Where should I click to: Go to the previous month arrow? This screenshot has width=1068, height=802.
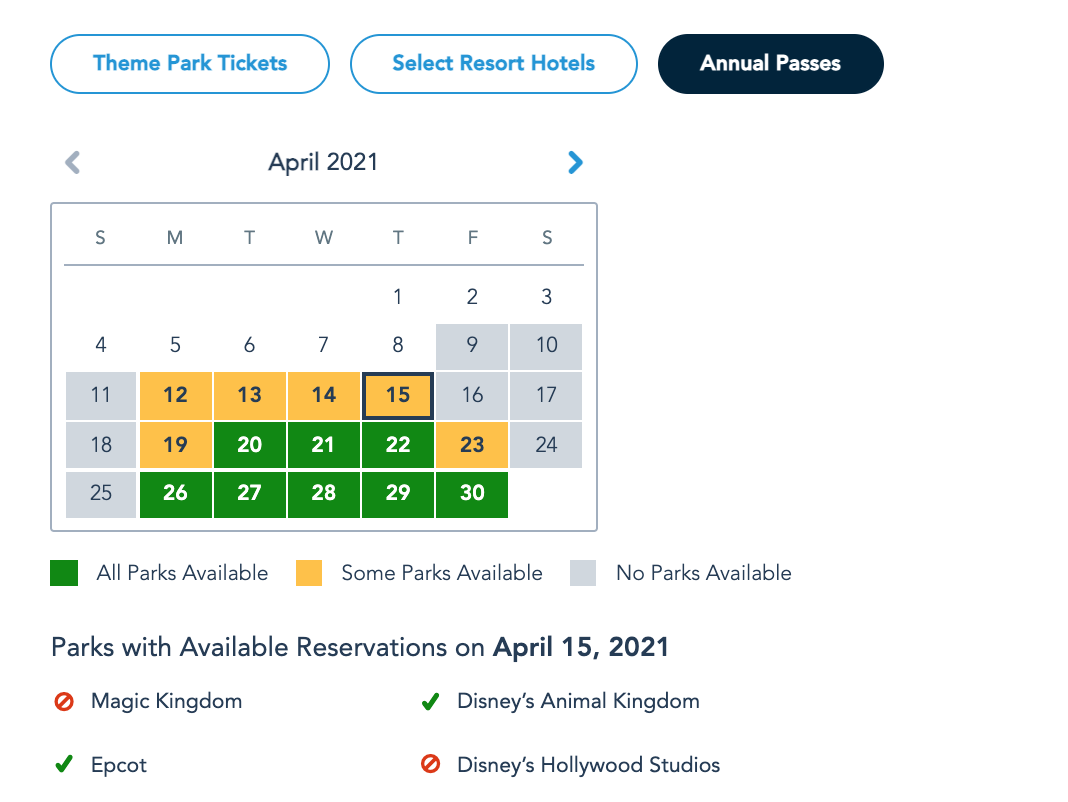(x=72, y=162)
